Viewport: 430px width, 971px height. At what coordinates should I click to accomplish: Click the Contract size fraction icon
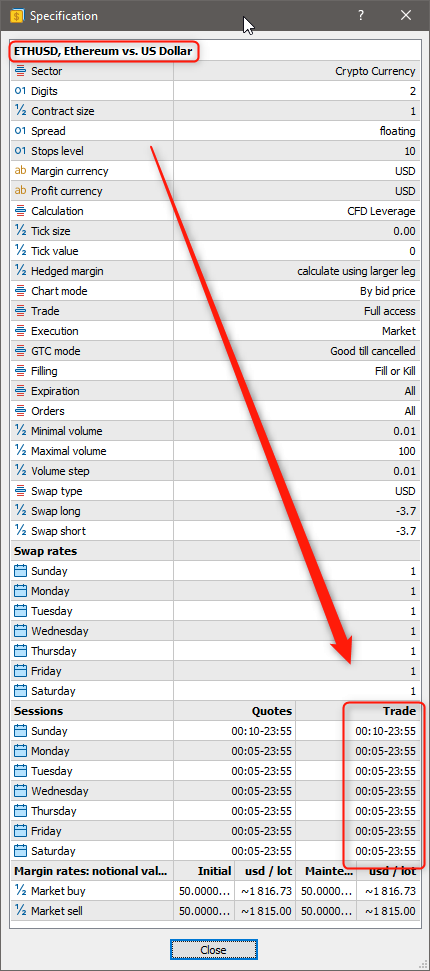20,111
